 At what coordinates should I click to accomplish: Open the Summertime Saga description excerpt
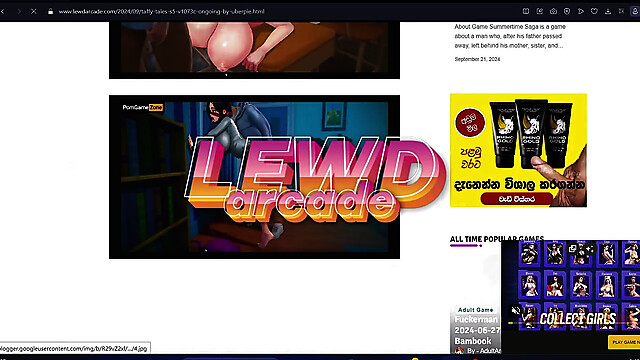510,36
